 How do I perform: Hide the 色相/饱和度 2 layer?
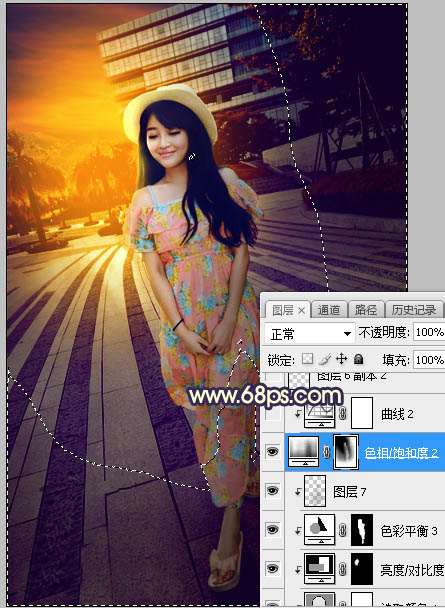point(273,452)
